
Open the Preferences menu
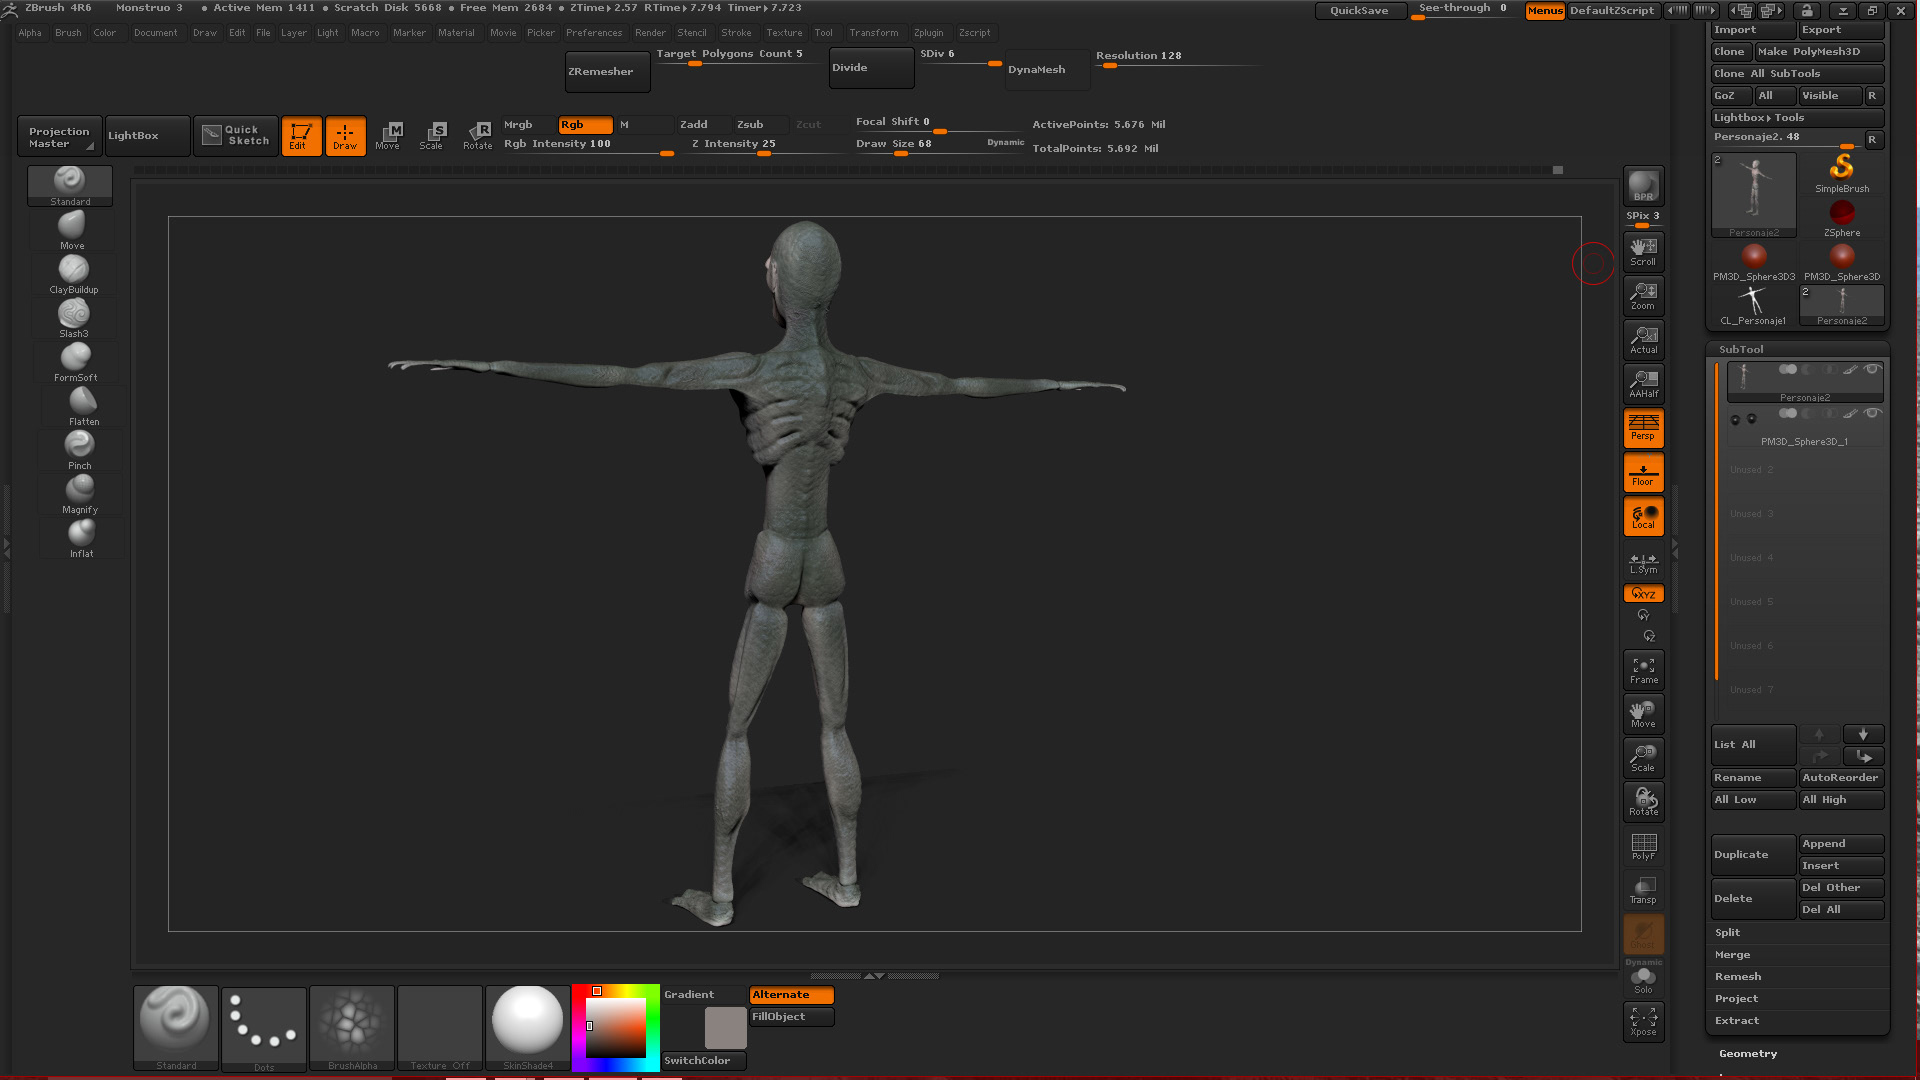click(x=593, y=33)
